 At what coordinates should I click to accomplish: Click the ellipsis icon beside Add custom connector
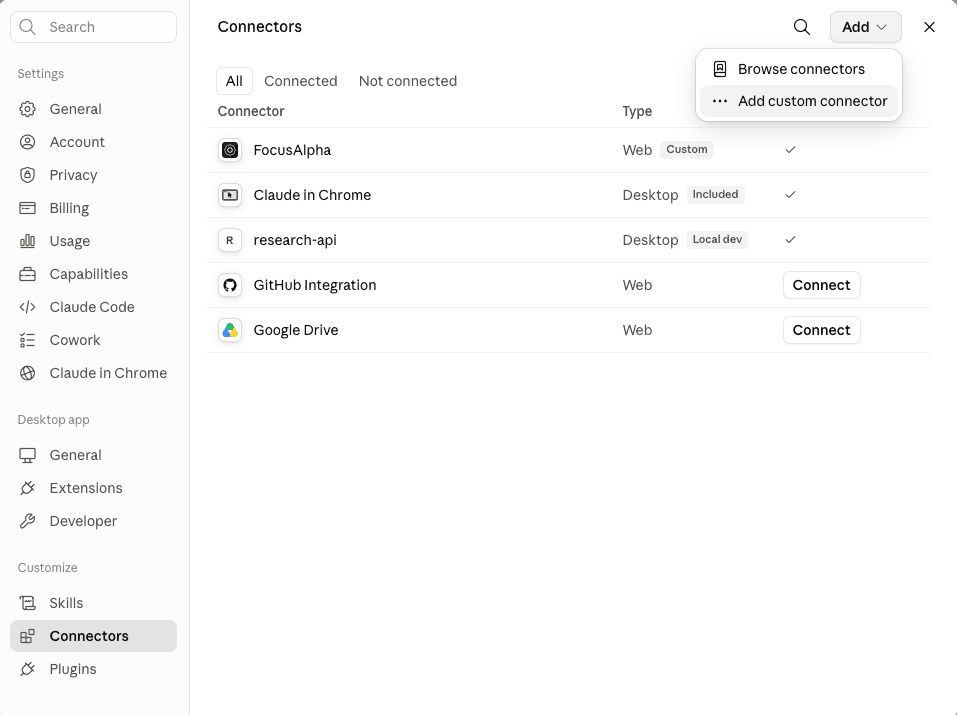coord(720,101)
